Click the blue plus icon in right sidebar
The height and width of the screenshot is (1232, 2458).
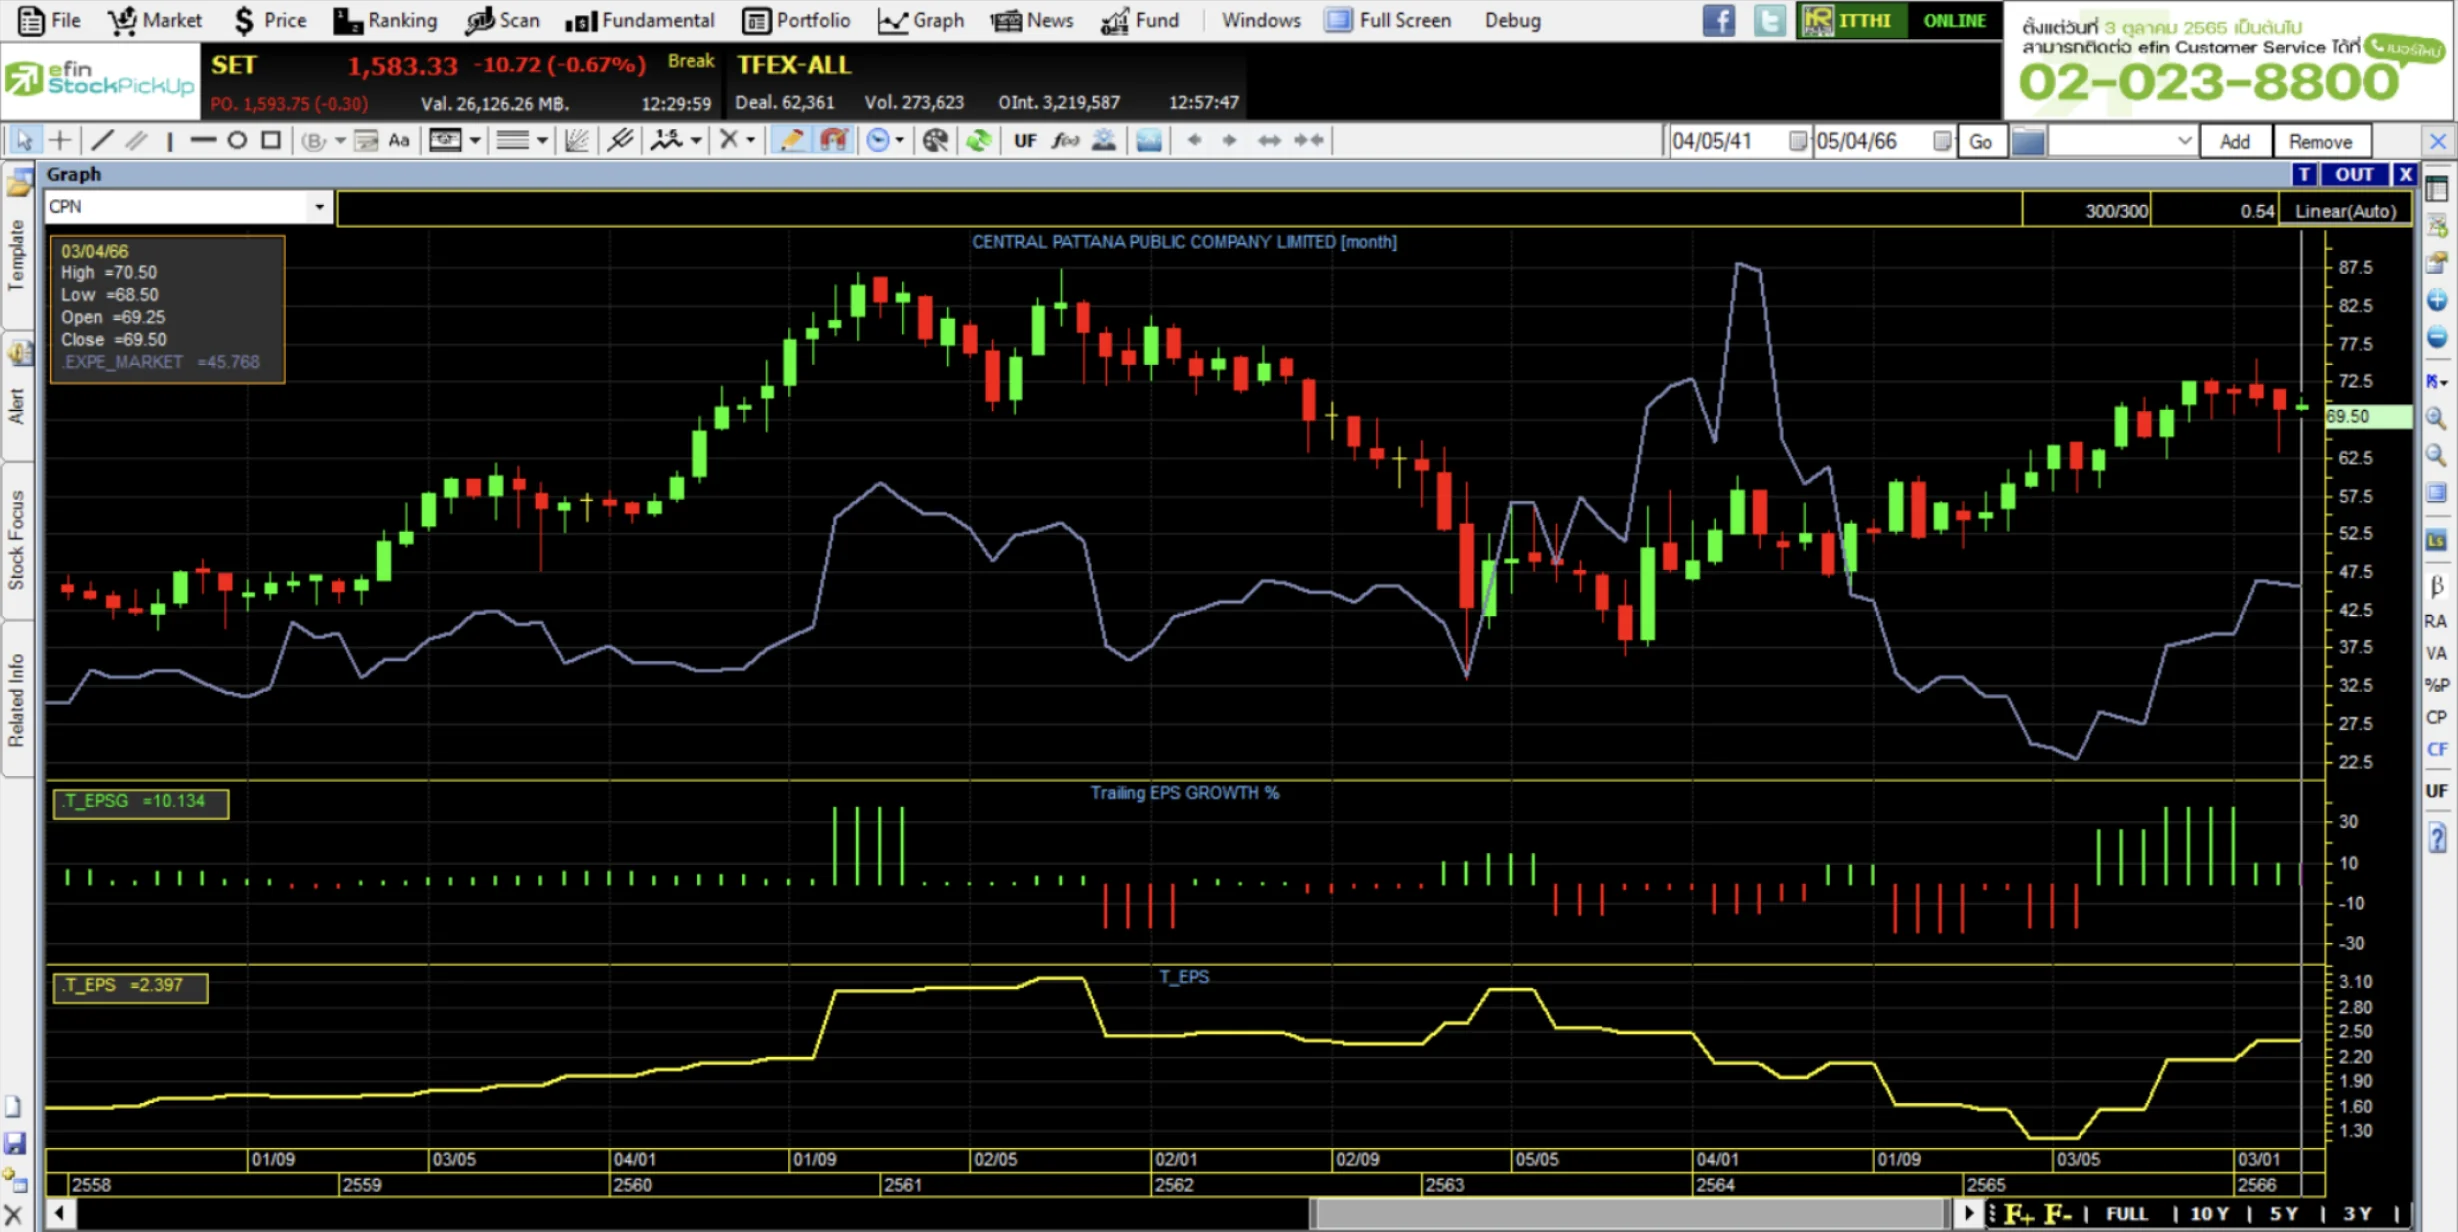(2436, 300)
